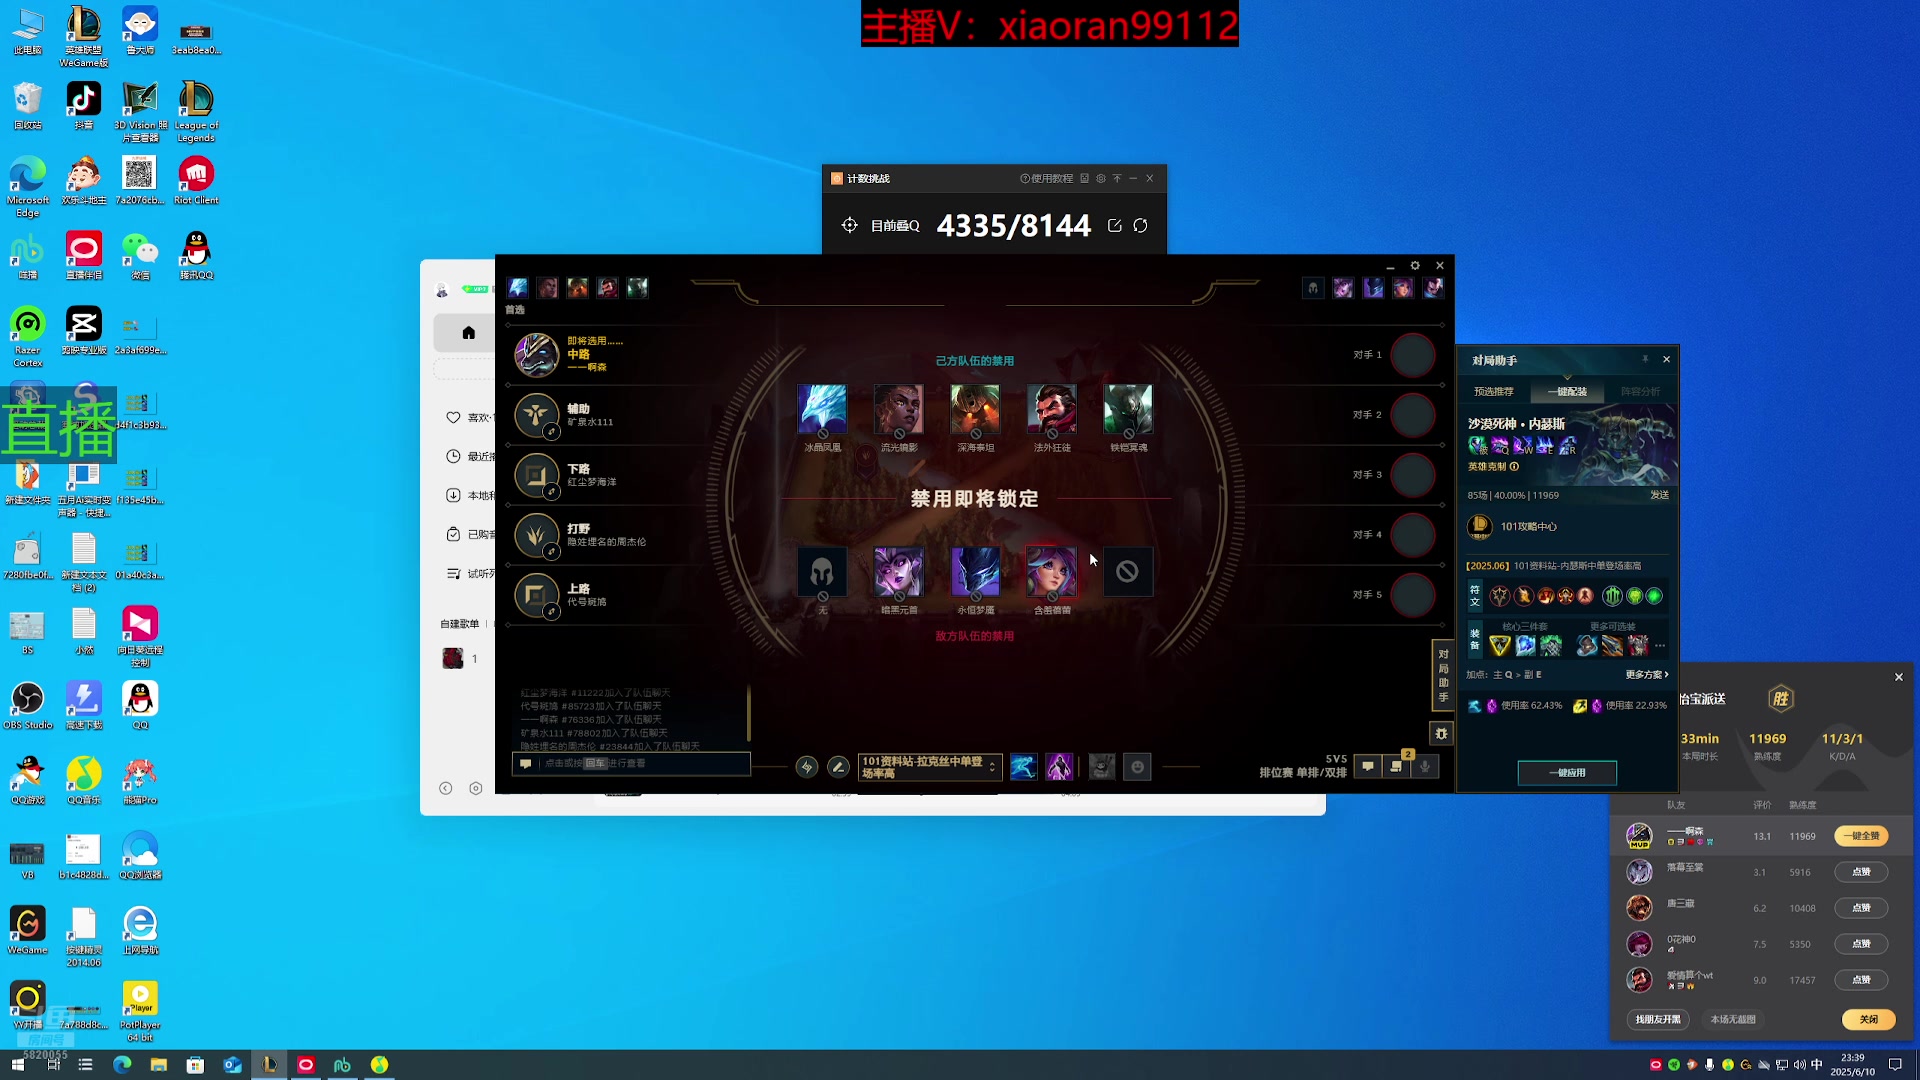Image resolution: width=1920 pixels, height=1080 pixels.
Task: Click the 辅助 role swap icon
Action: point(551,432)
